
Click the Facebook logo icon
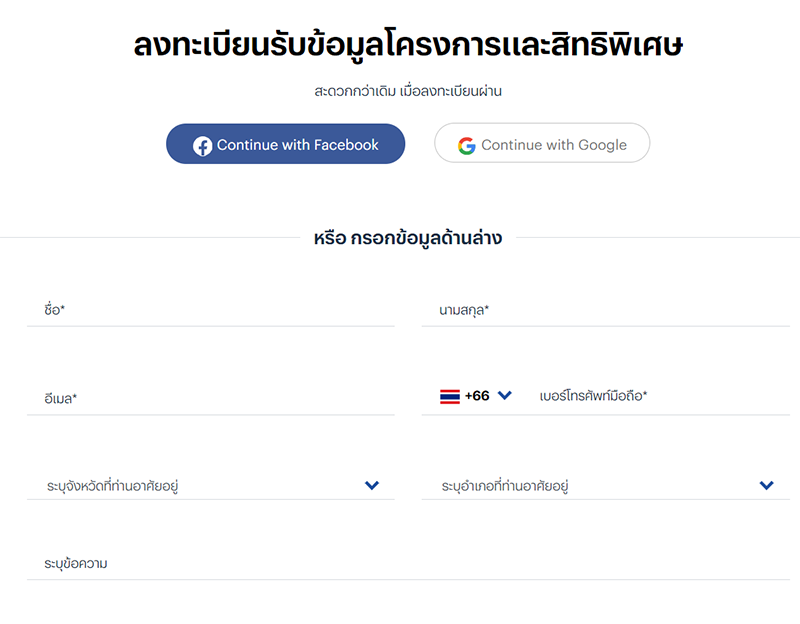tap(202, 146)
